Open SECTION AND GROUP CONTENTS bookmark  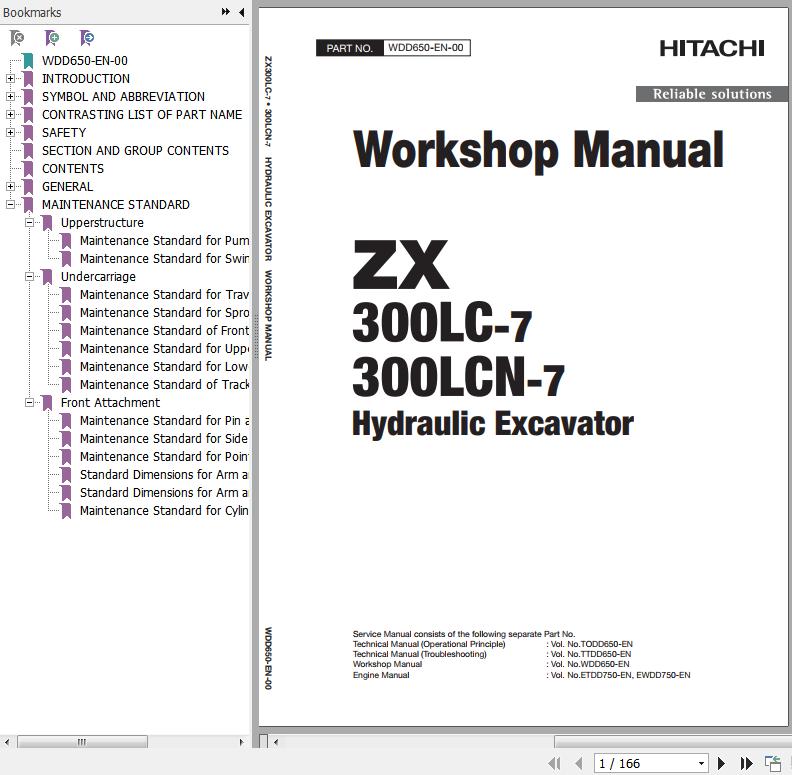point(135,151)
